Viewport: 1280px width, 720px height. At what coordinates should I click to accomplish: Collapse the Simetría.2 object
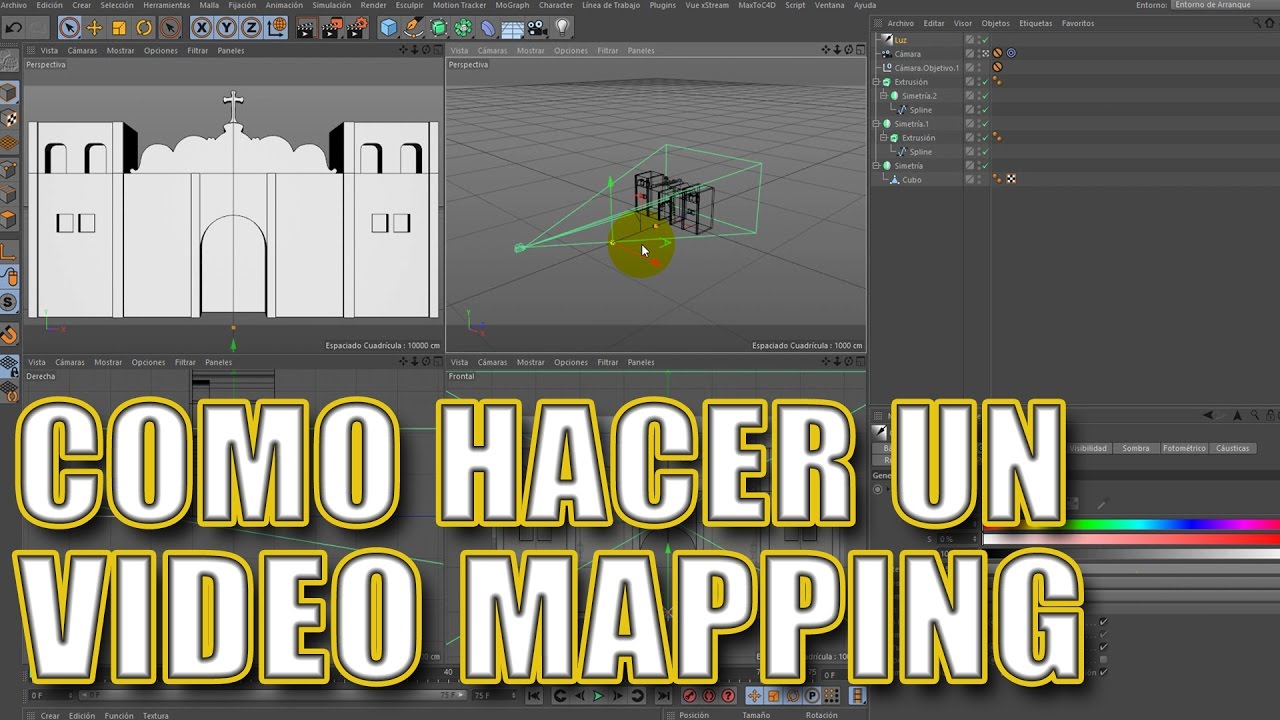[x=884, y=96]
